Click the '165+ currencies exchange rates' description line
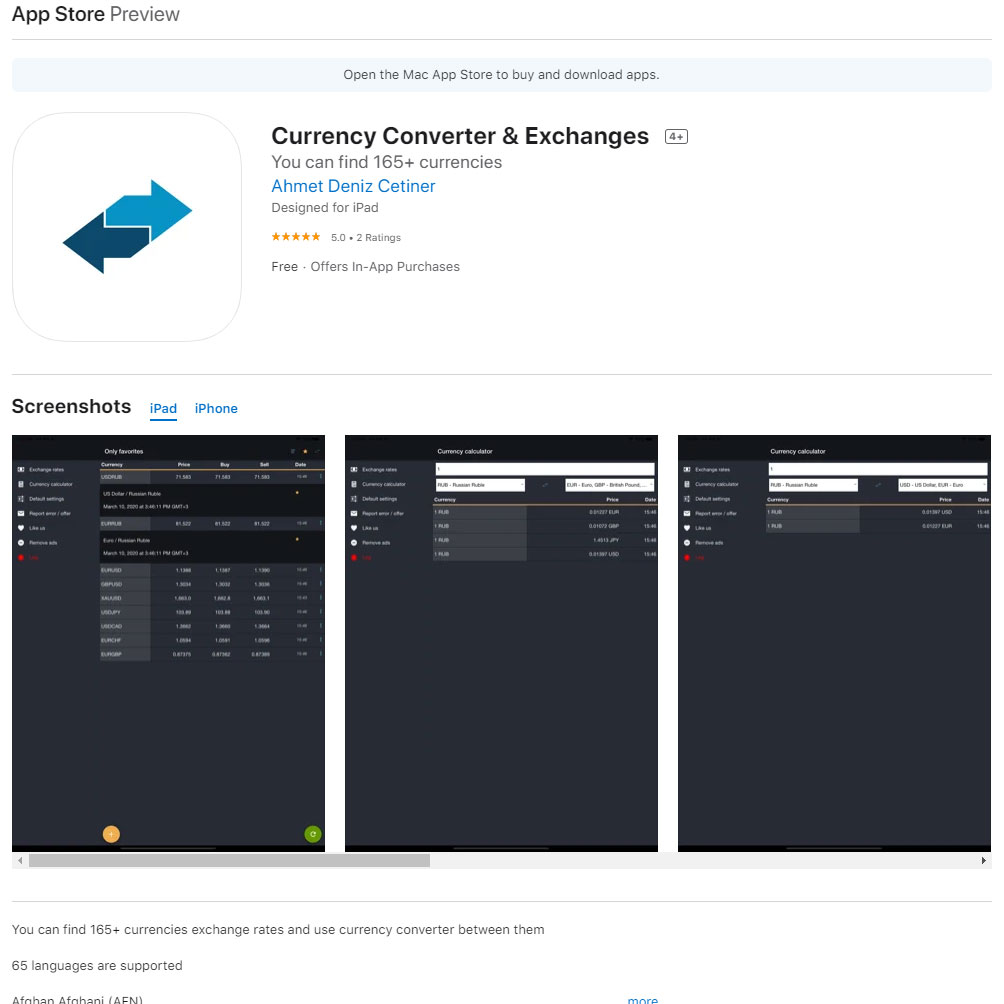Image resolution: width=1004 pixels, height=1004 pixels. [x=279, y=929]
